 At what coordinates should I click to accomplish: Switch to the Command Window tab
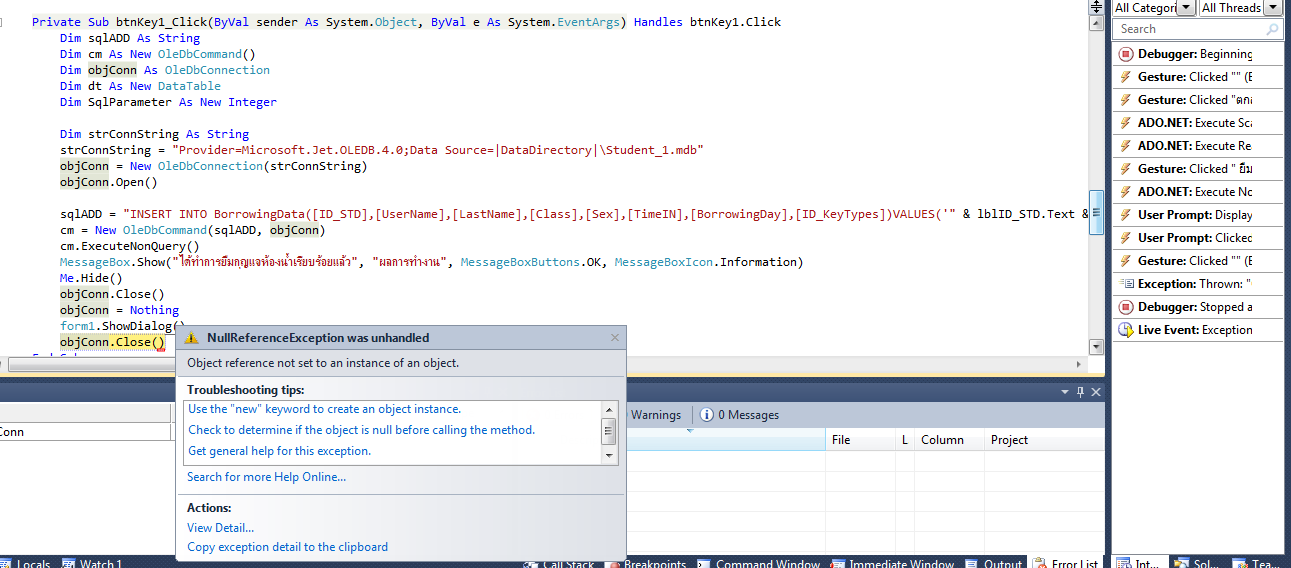click(x=759, y=563)
